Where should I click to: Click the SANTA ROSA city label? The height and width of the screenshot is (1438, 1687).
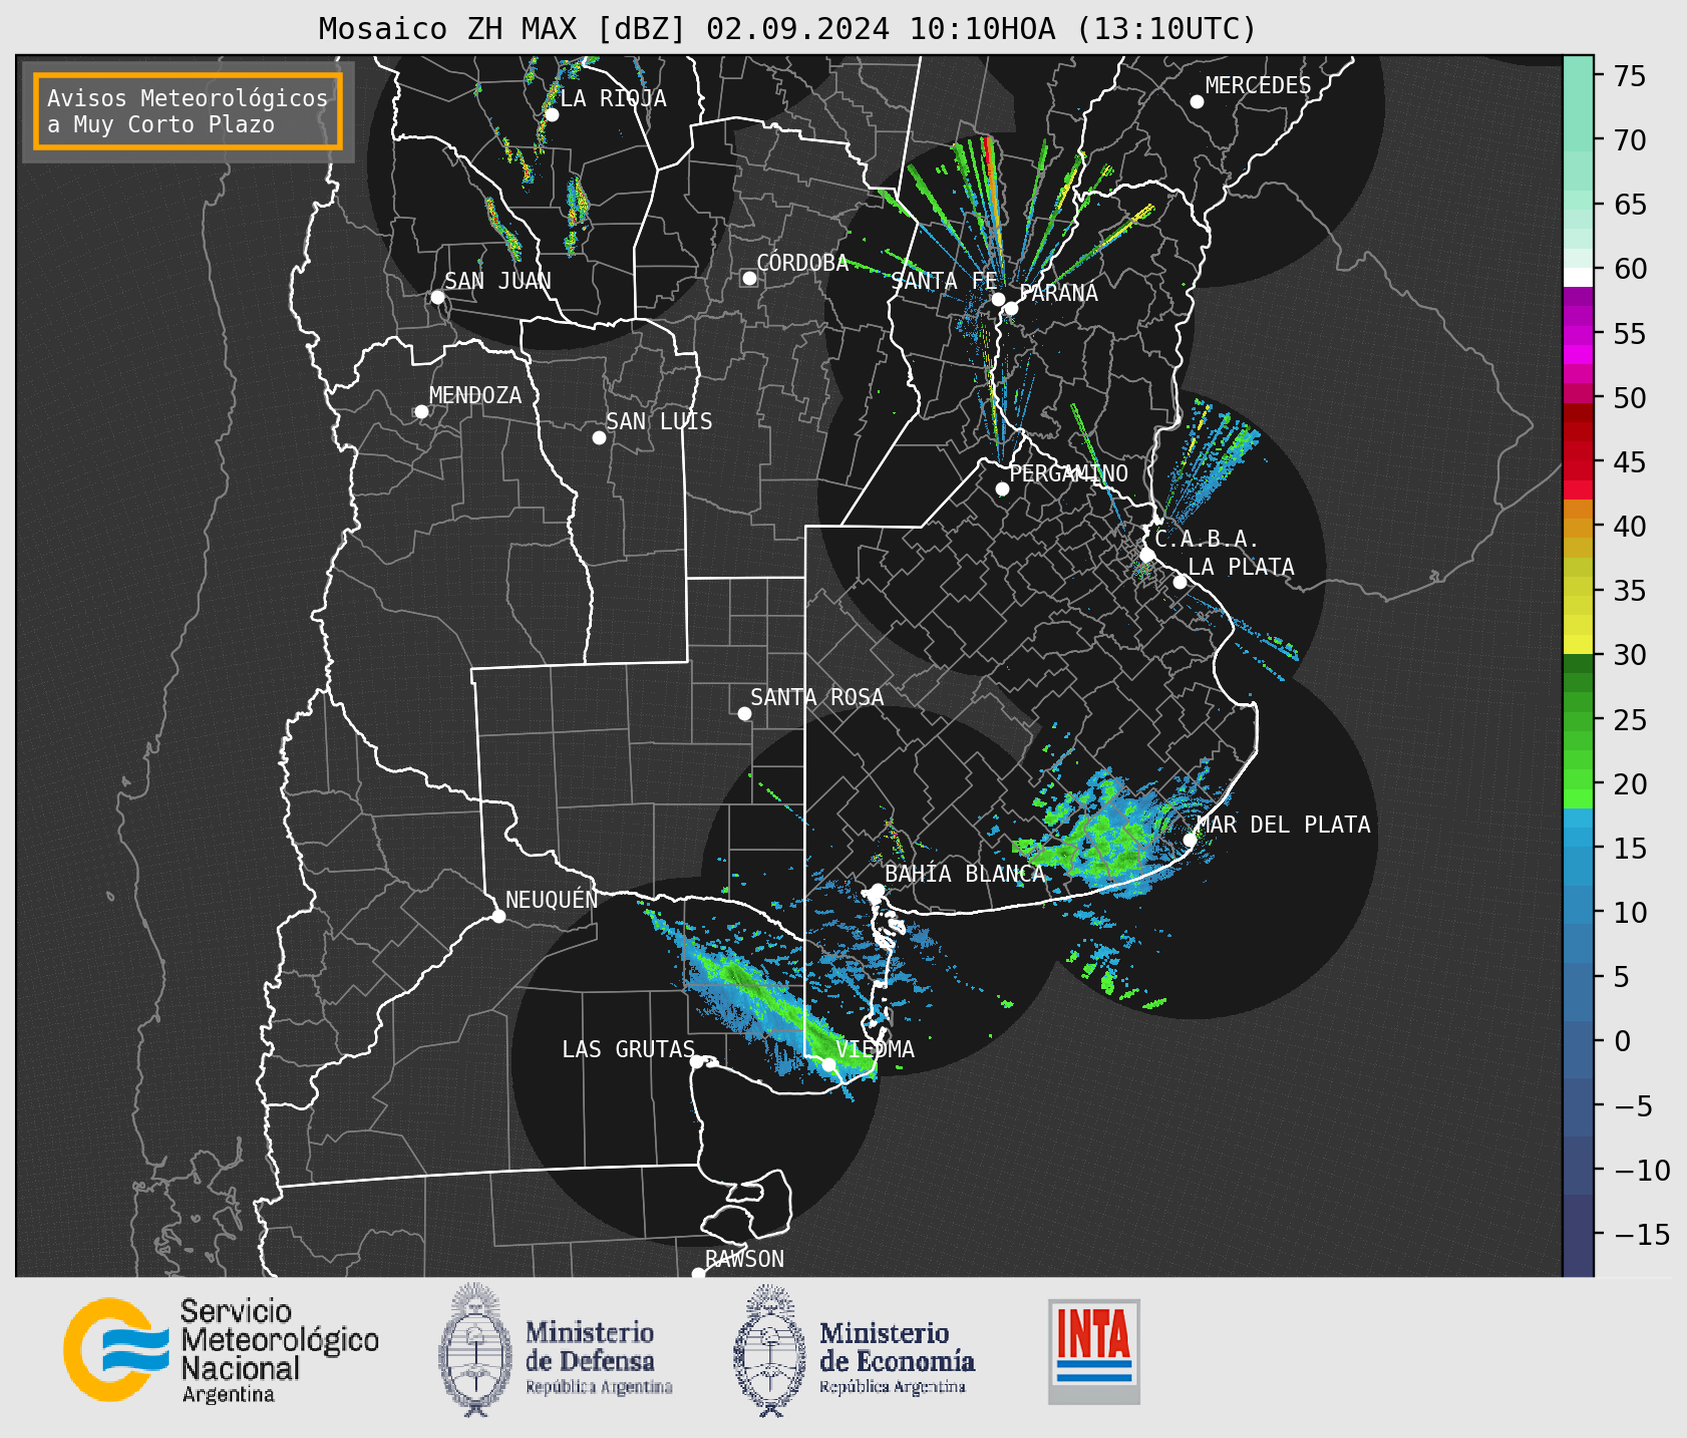pos(817,697)
